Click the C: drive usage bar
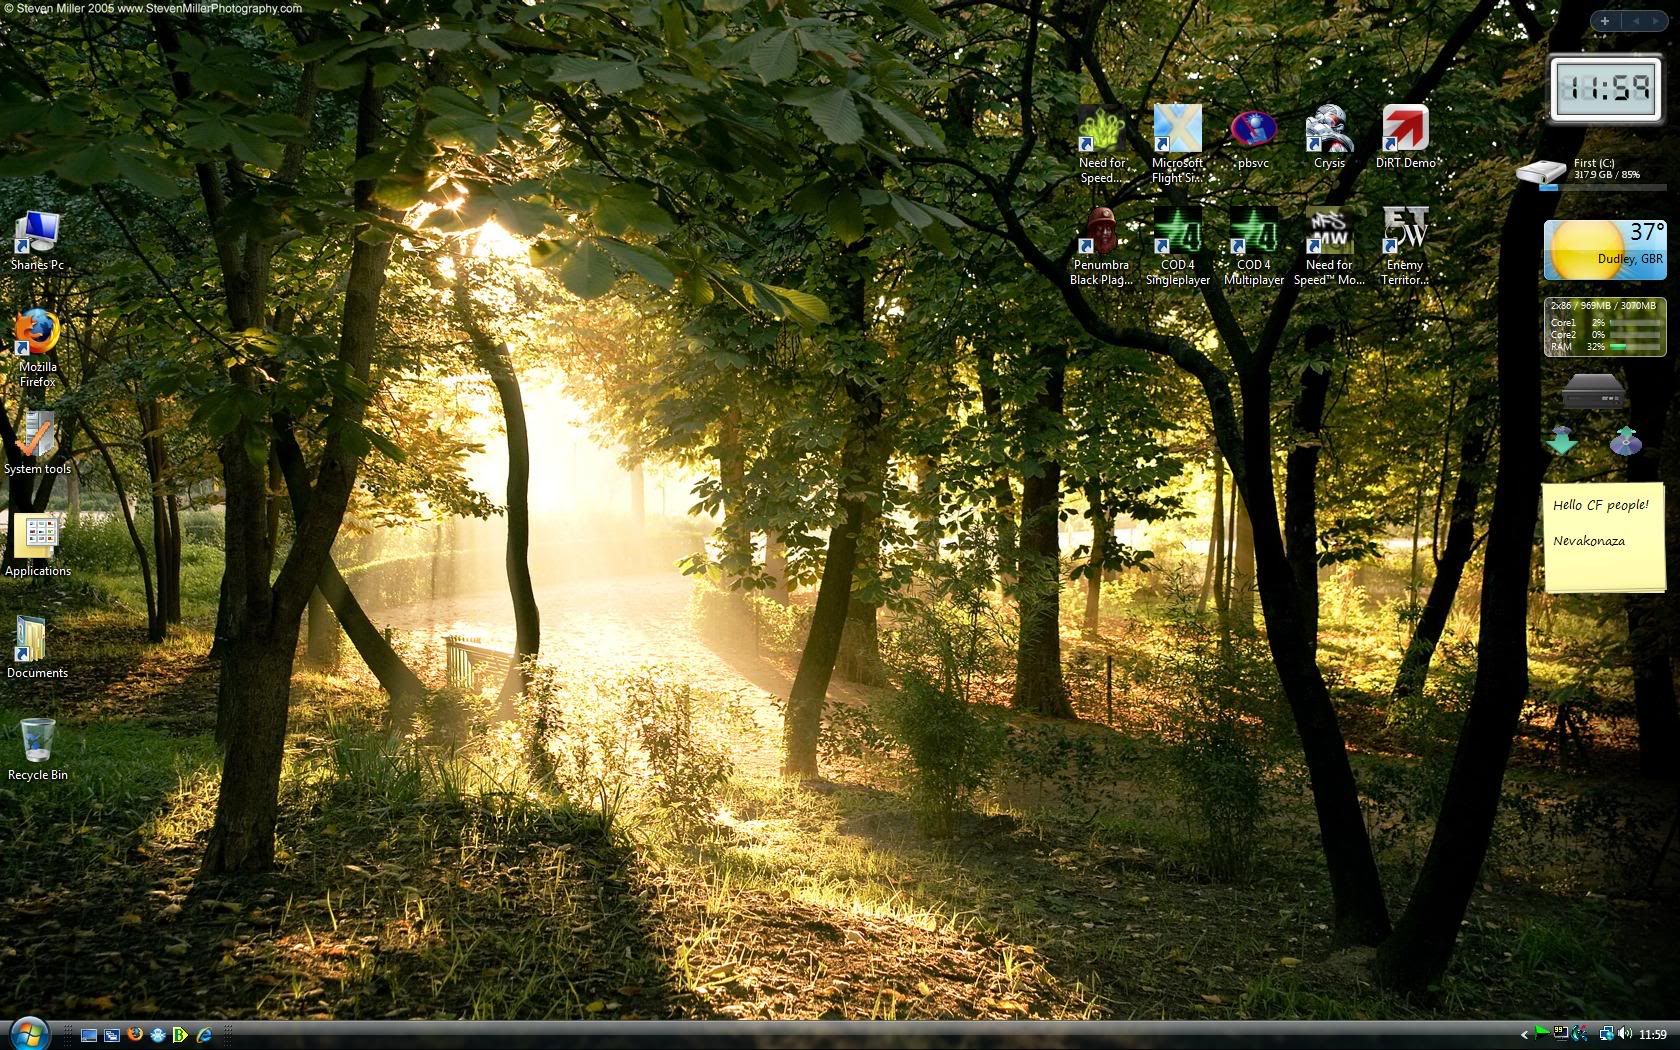The width and height of the screenshot is (1680, 1050). [x=1605, y=186]
